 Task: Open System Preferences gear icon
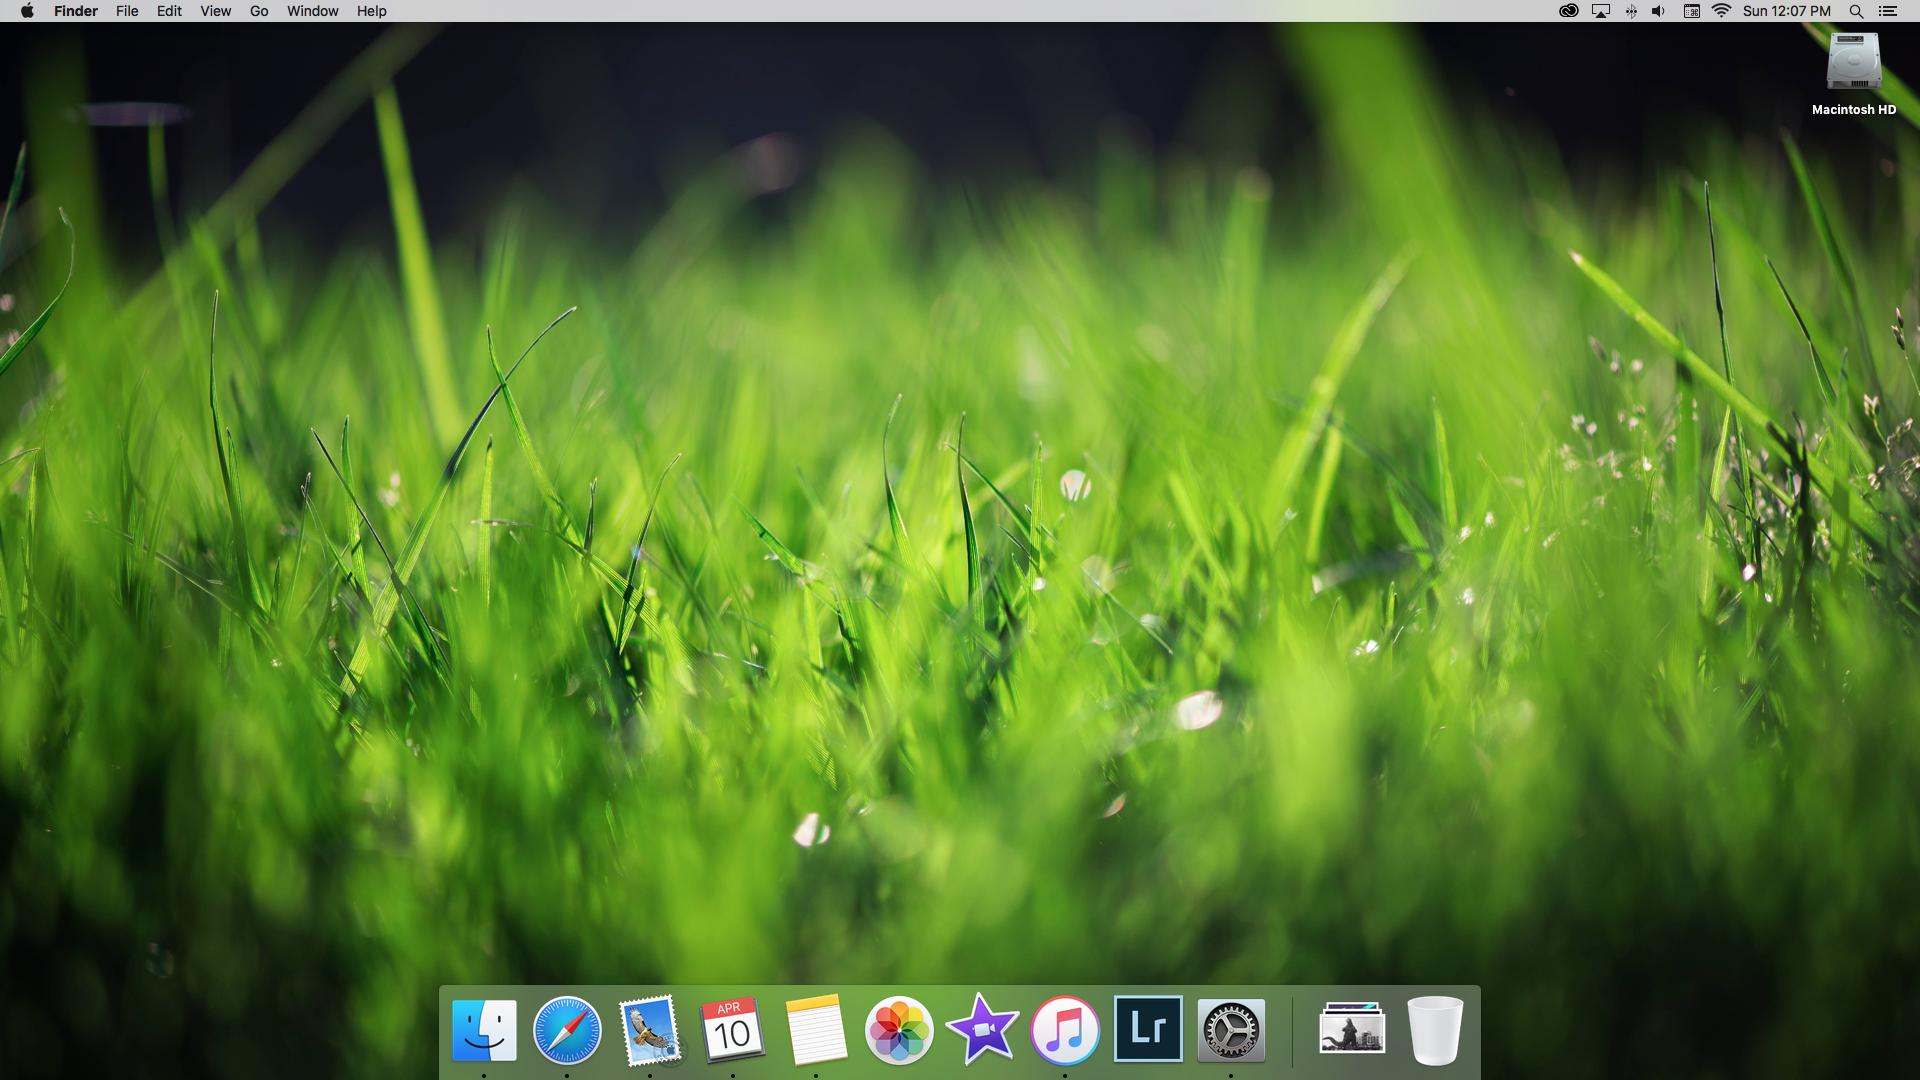pyautogui.click(x=1231, y=1030)
